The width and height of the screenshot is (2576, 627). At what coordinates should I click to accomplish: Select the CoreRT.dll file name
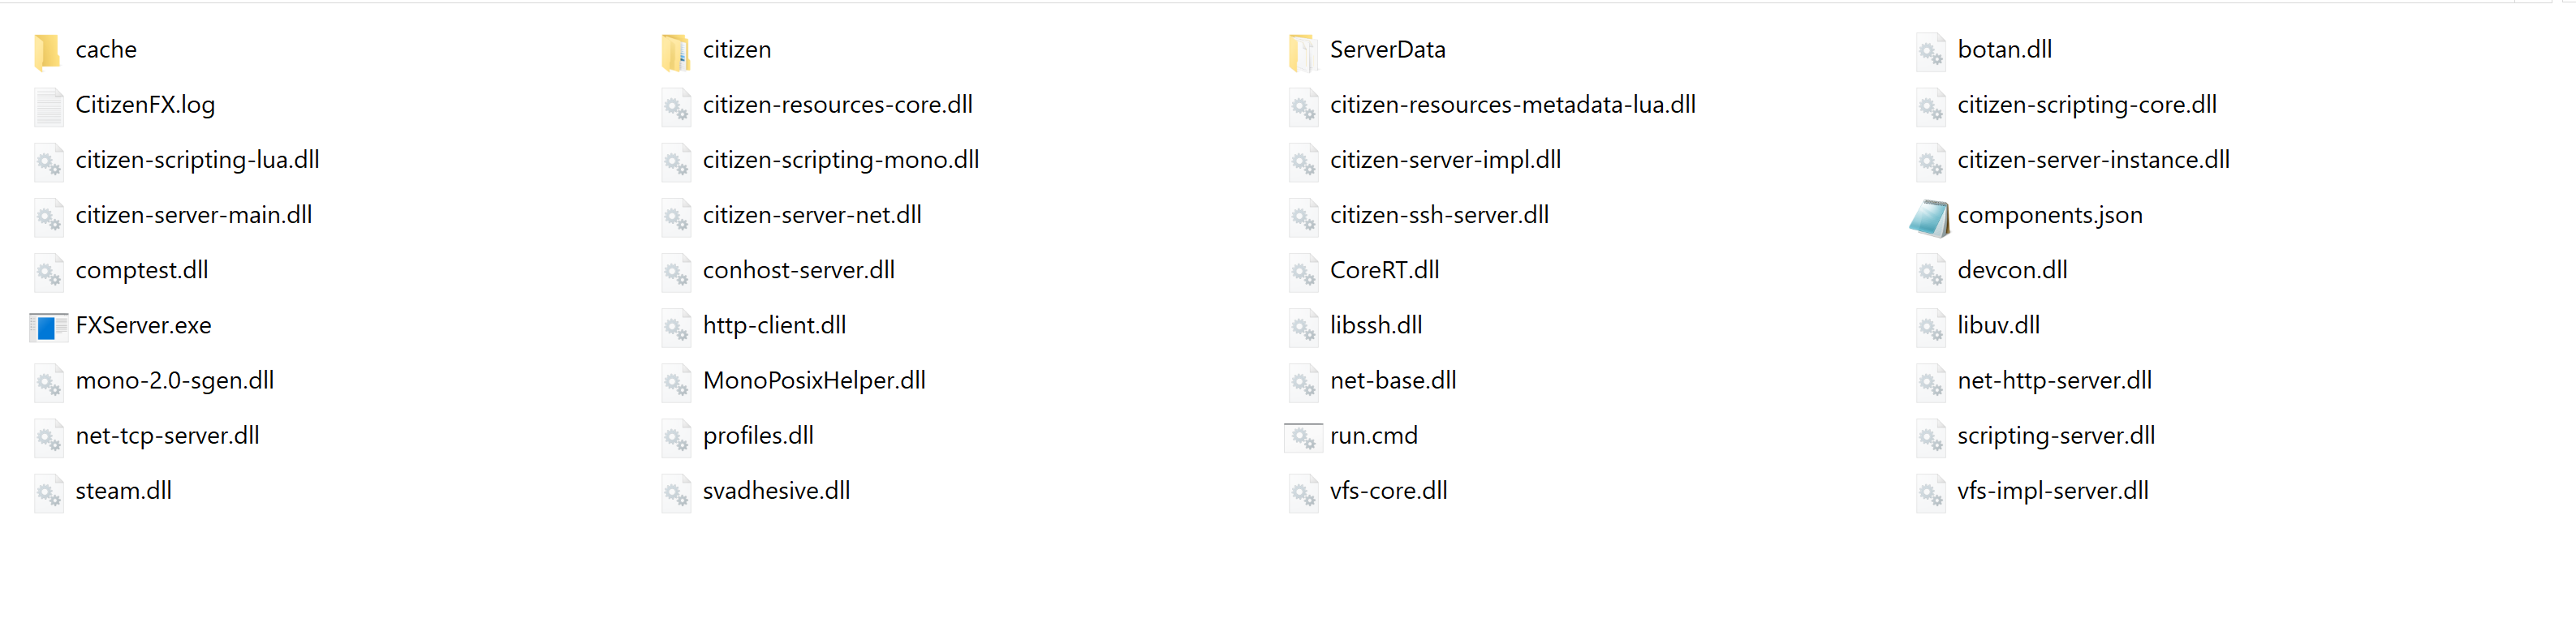1384,270
